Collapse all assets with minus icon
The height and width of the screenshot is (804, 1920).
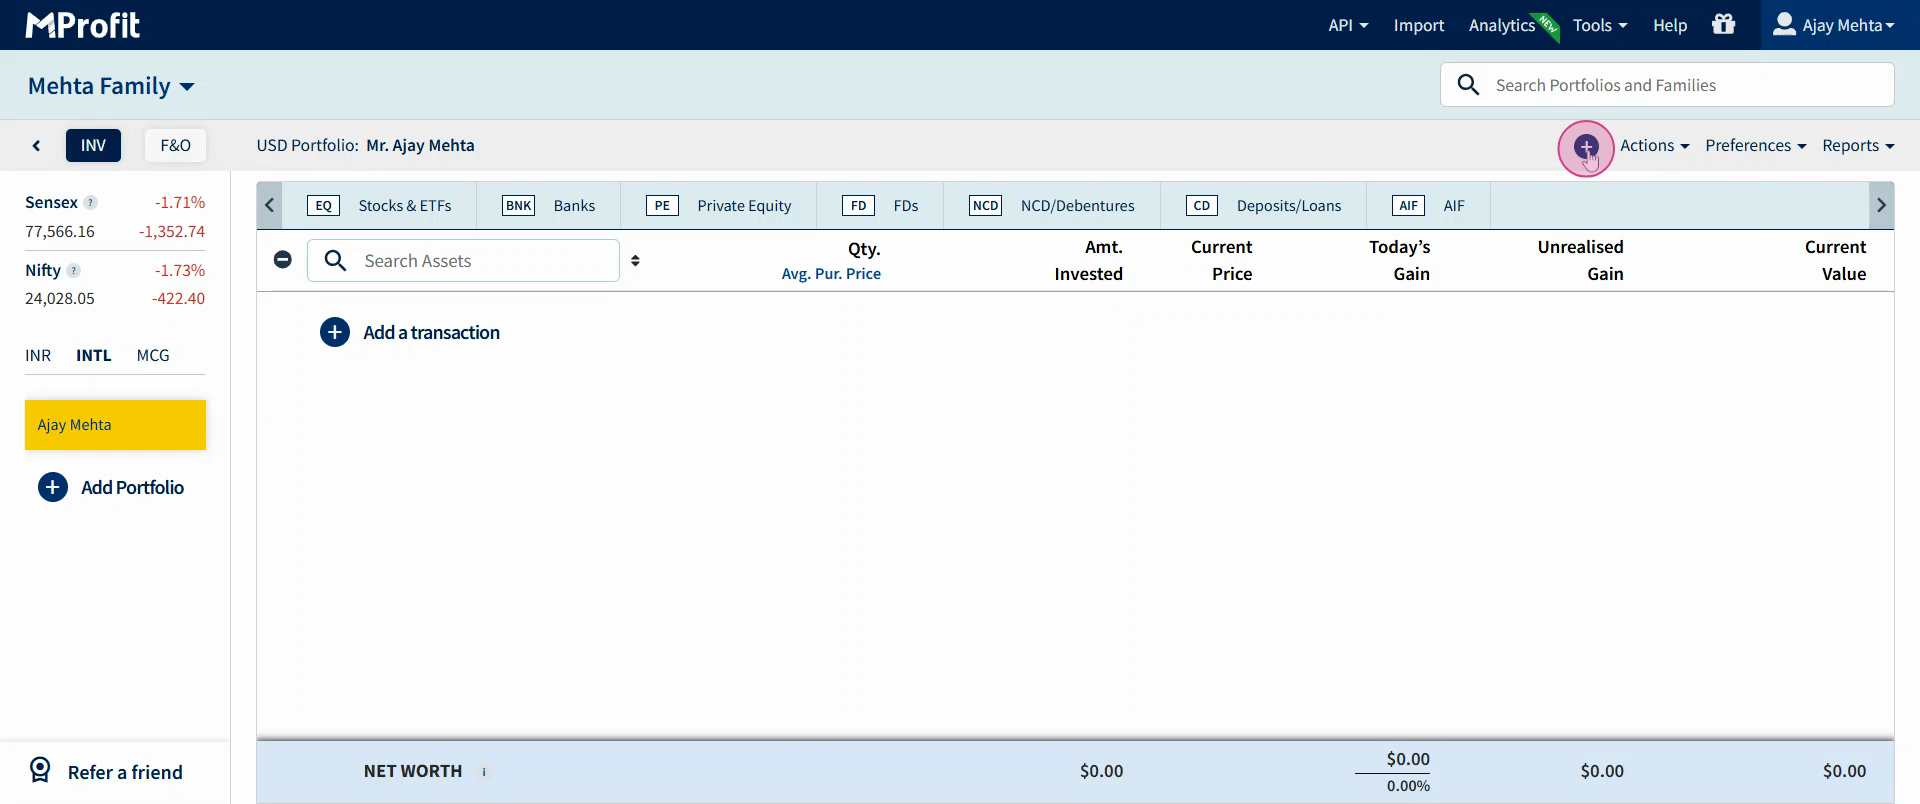(x=283, y=260)
